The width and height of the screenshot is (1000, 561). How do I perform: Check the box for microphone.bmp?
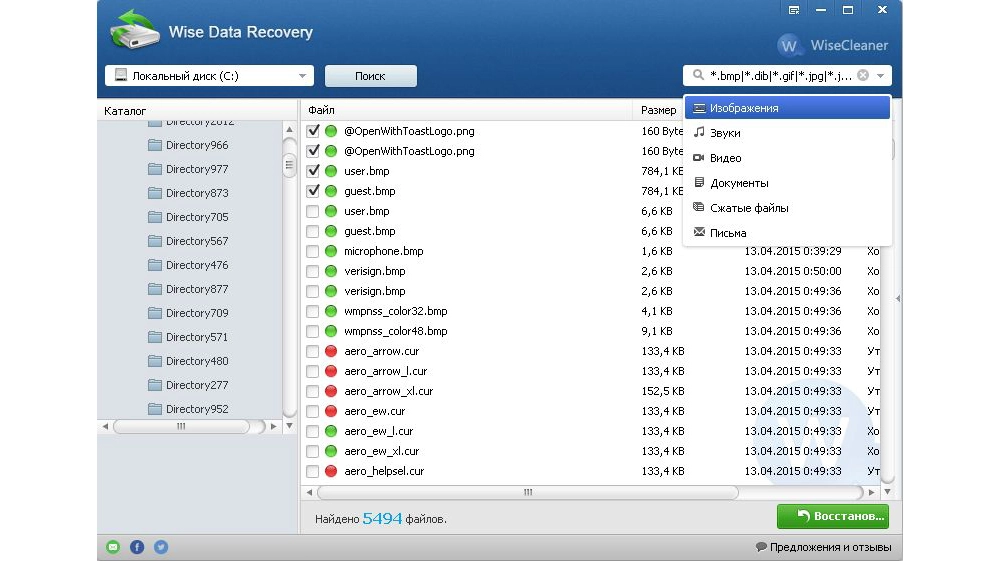click(x=313, y=251)
